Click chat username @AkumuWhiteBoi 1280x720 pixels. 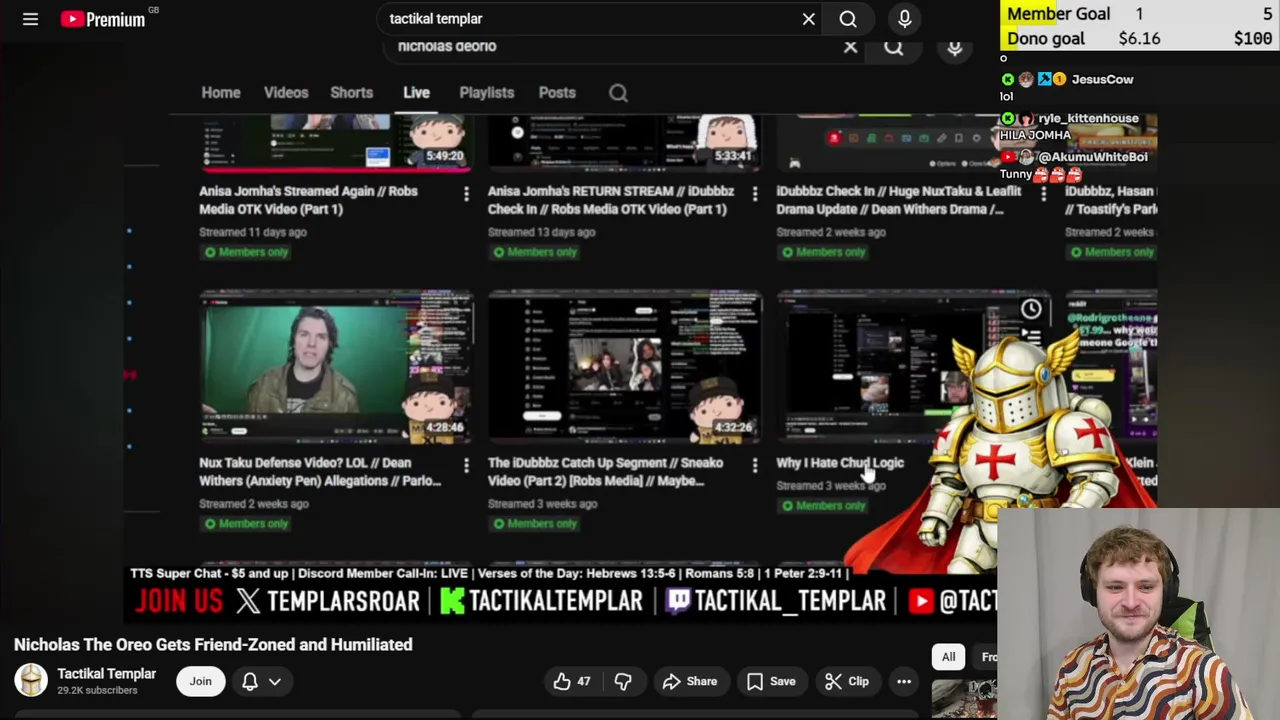click(x=1093, y=157)
